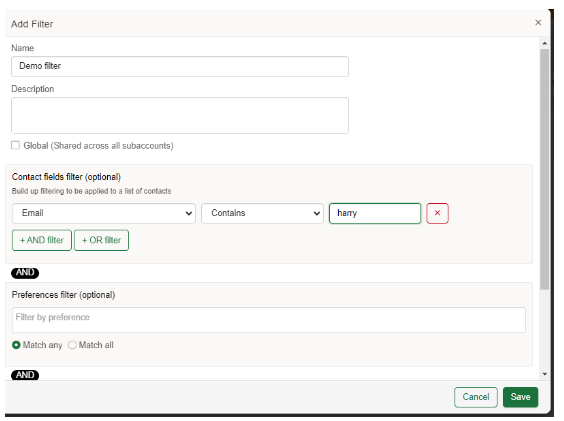564x421 pixels.
Task: Select the Match any radio button
Action: point(16,345)
